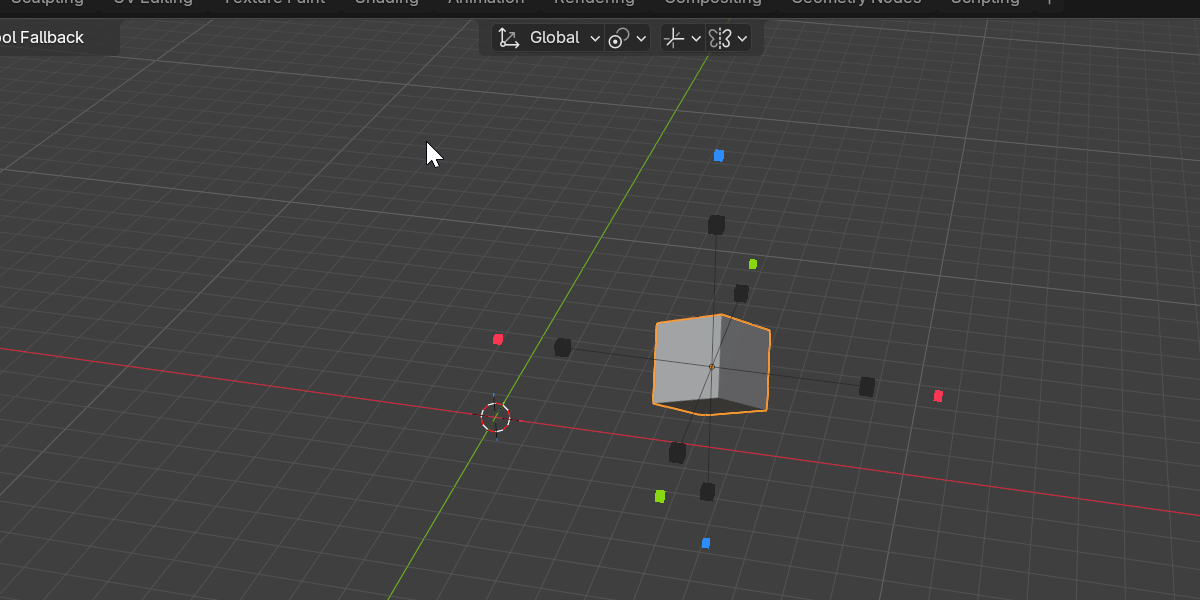Click the black gizmo handle left of the cube
1200x600 pixels.
click(x=563, y=347)
